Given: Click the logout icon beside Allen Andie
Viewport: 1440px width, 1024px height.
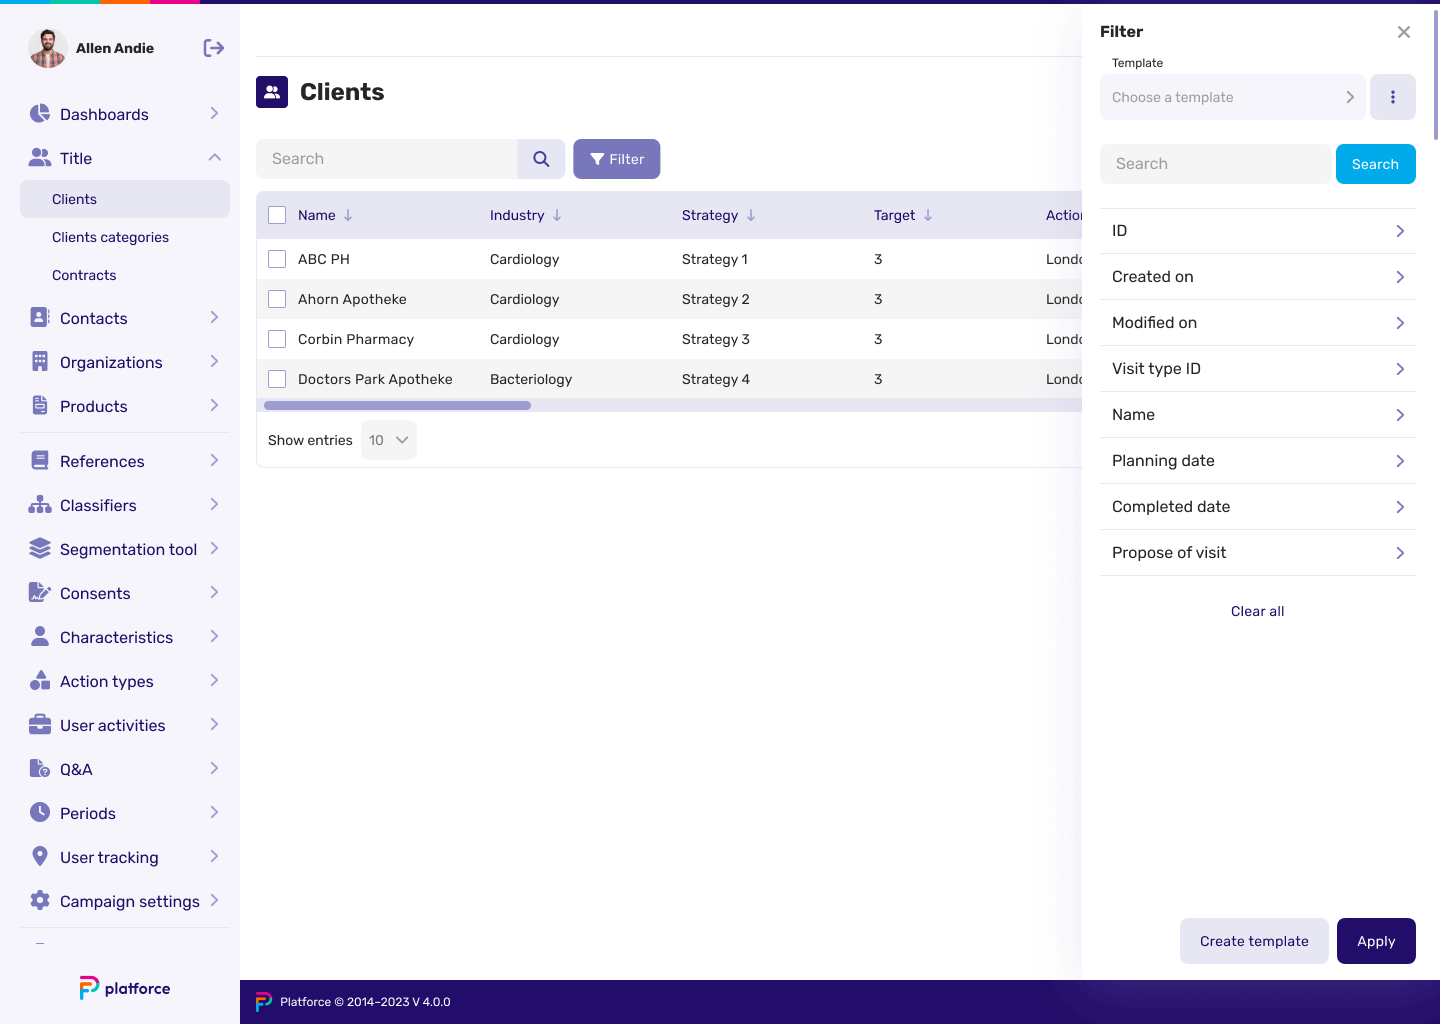Looking at the screenshot, I should point(213,48).
